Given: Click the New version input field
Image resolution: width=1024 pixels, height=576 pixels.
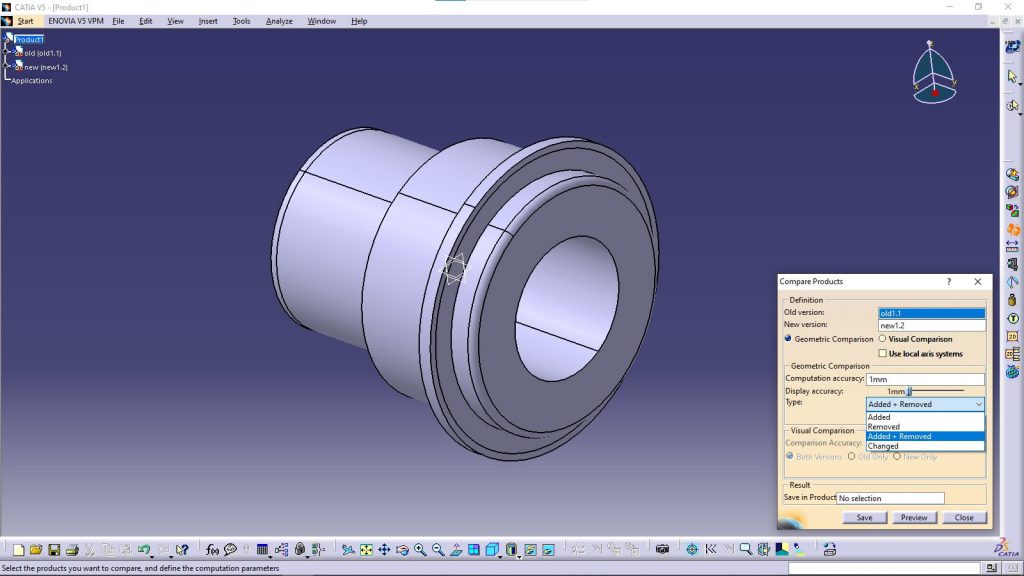Looking at the screenshot, I should [931, 325].
